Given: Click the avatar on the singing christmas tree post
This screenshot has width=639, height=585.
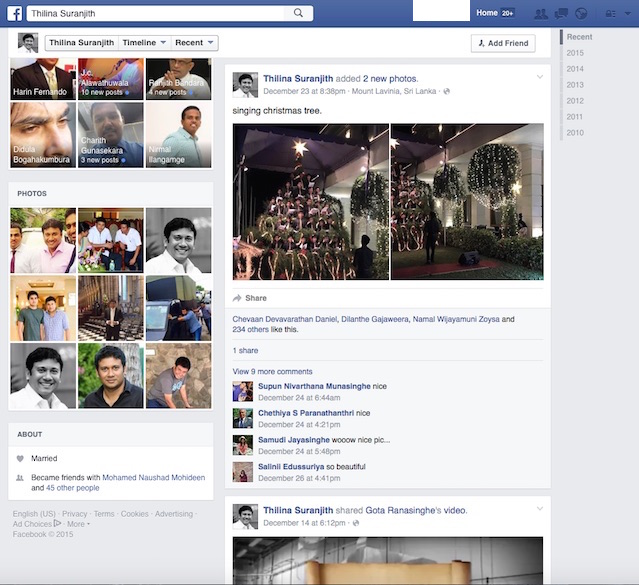Looking at the screenshot, I should click(x=245, y=85).
